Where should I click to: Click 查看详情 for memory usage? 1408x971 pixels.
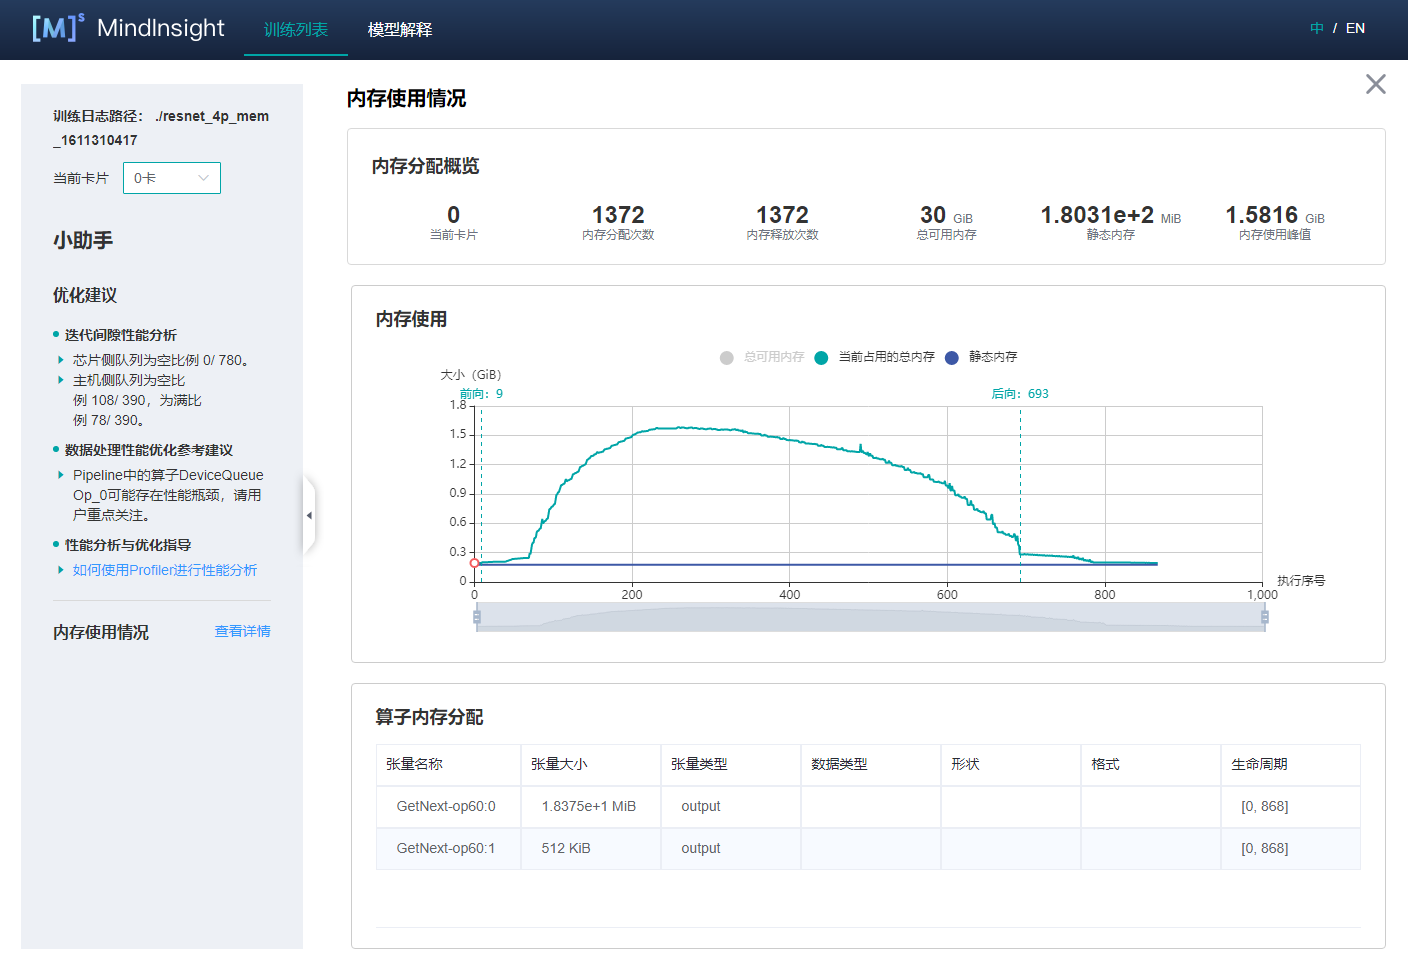tap(242, 631)
